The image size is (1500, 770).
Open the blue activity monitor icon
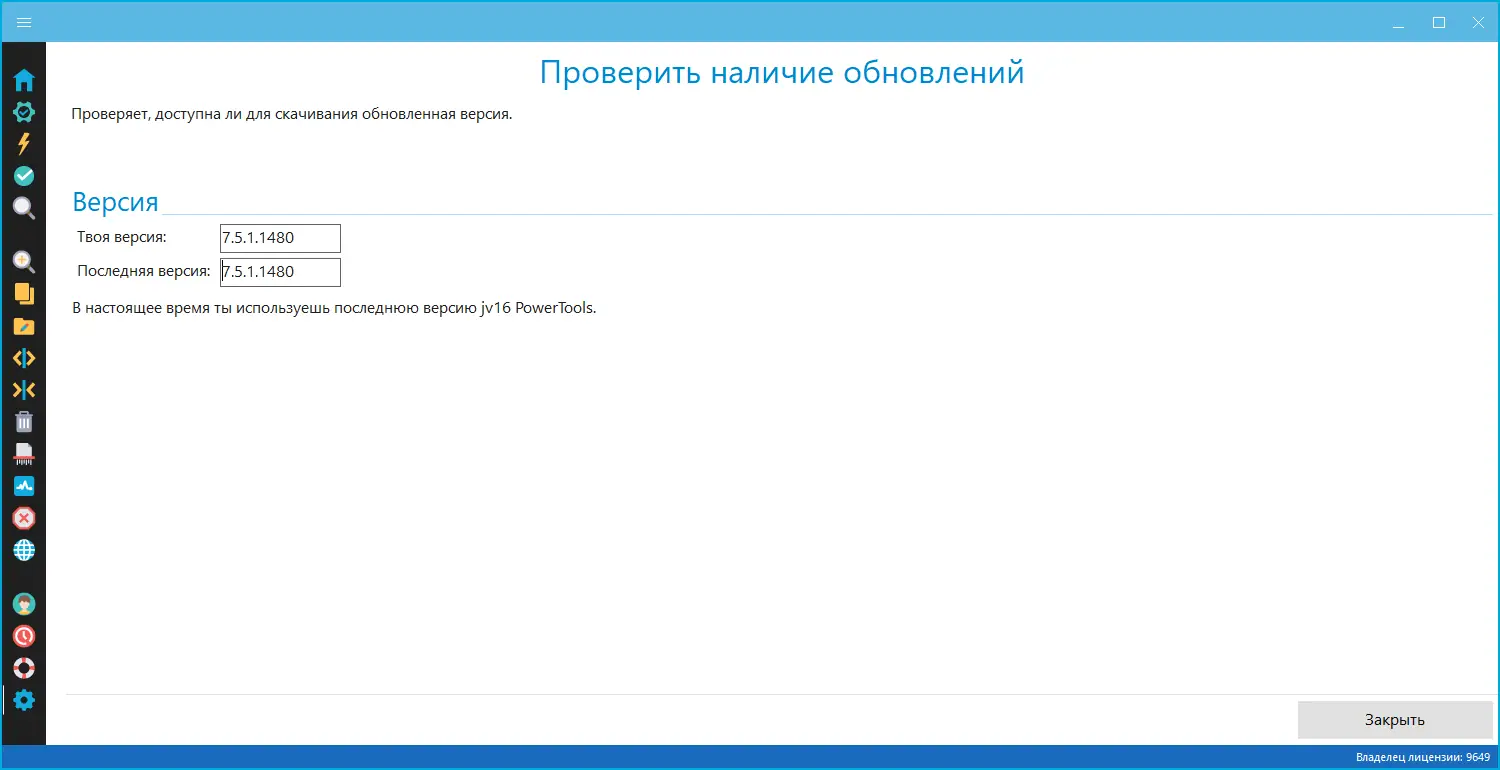(24, 486)
